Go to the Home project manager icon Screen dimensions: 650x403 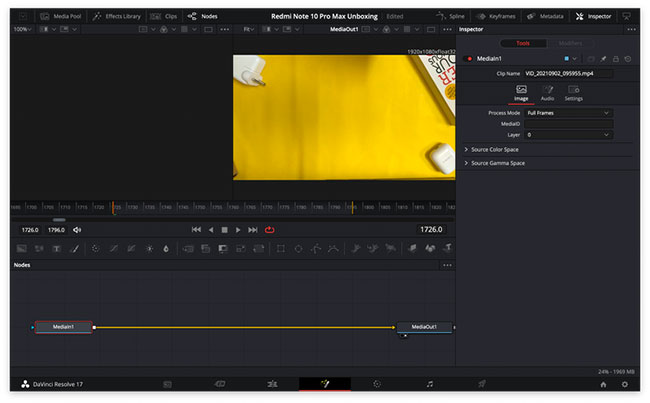click(603, 384)
